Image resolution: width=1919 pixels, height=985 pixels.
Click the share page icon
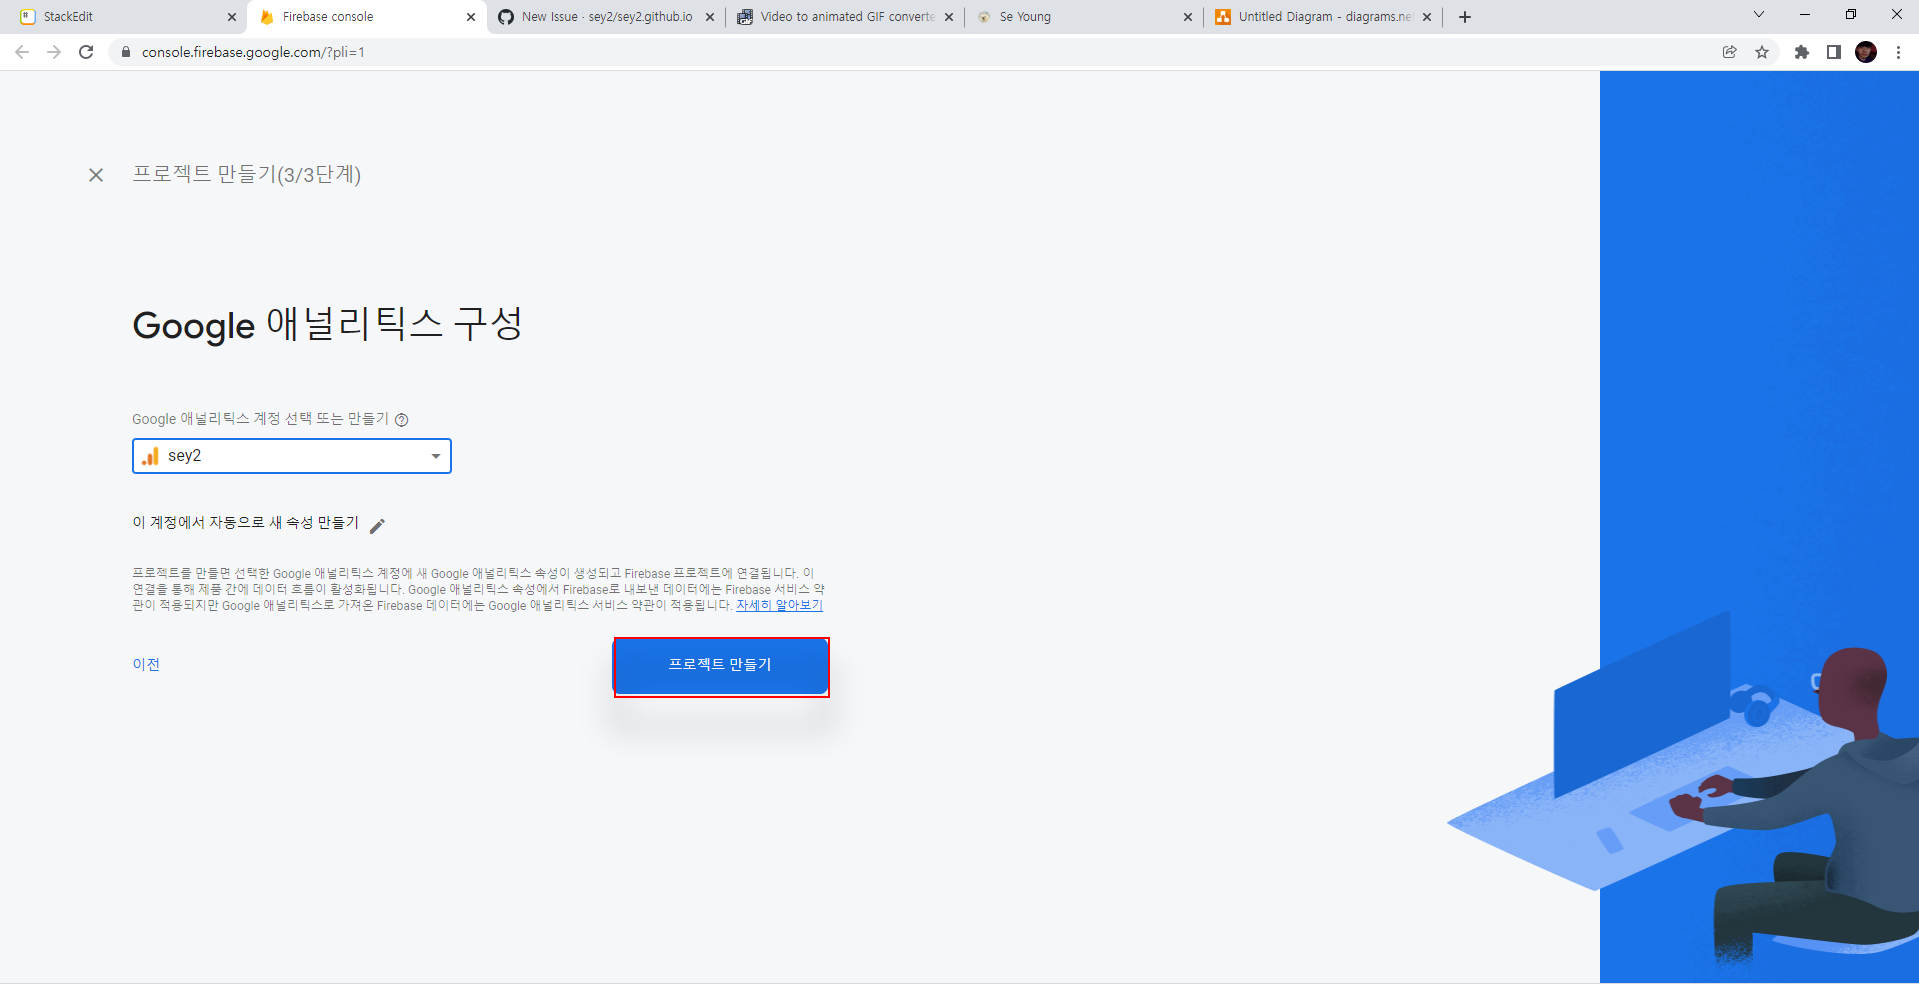click(1729, 52)
